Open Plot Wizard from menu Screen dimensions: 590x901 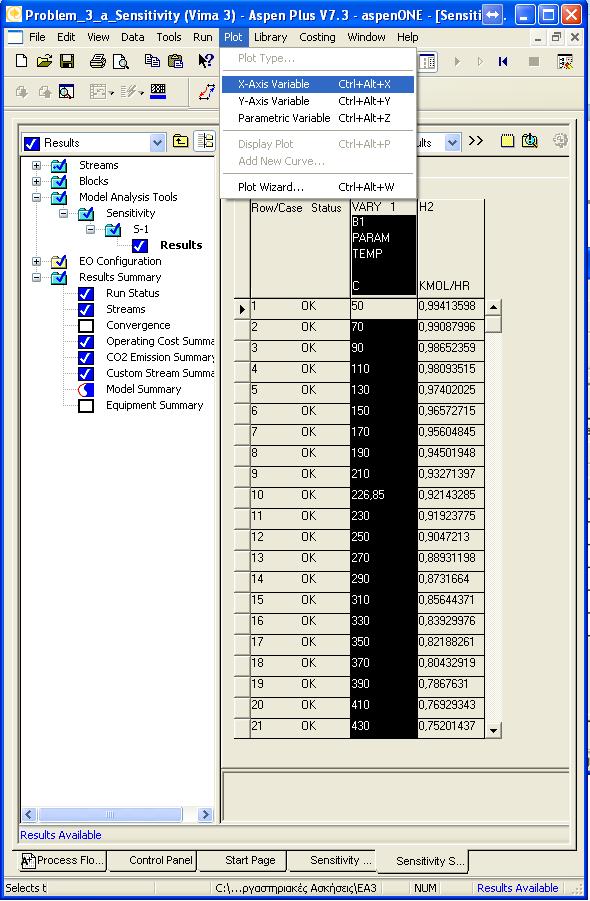(318, 187)
